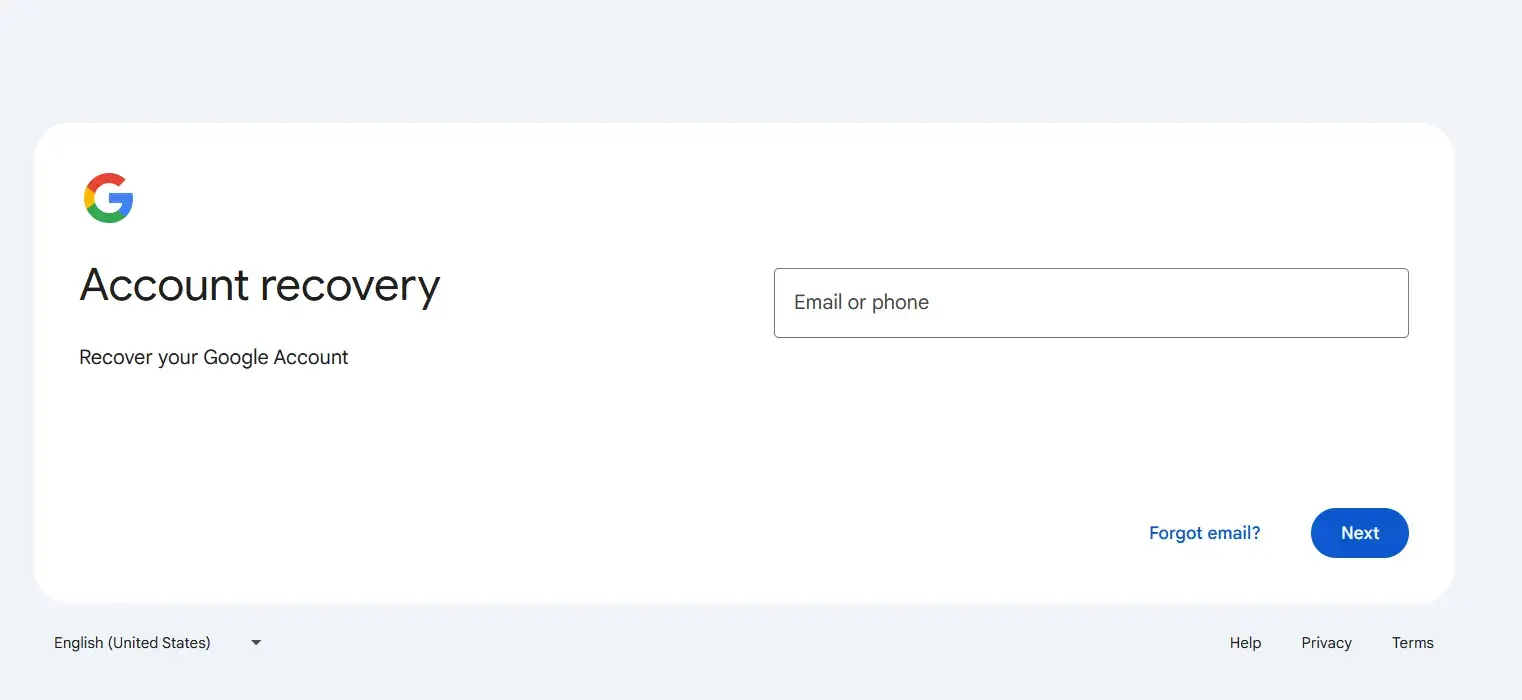Open the Terms footer link

1413,643
